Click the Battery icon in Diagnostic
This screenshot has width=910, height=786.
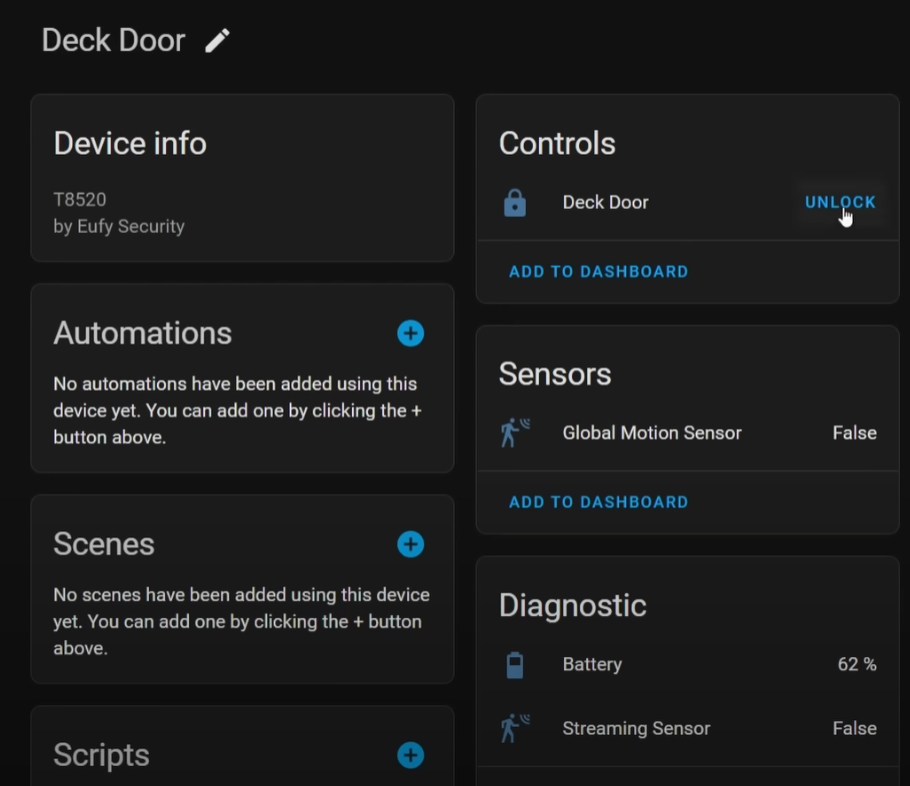[515, 665]
